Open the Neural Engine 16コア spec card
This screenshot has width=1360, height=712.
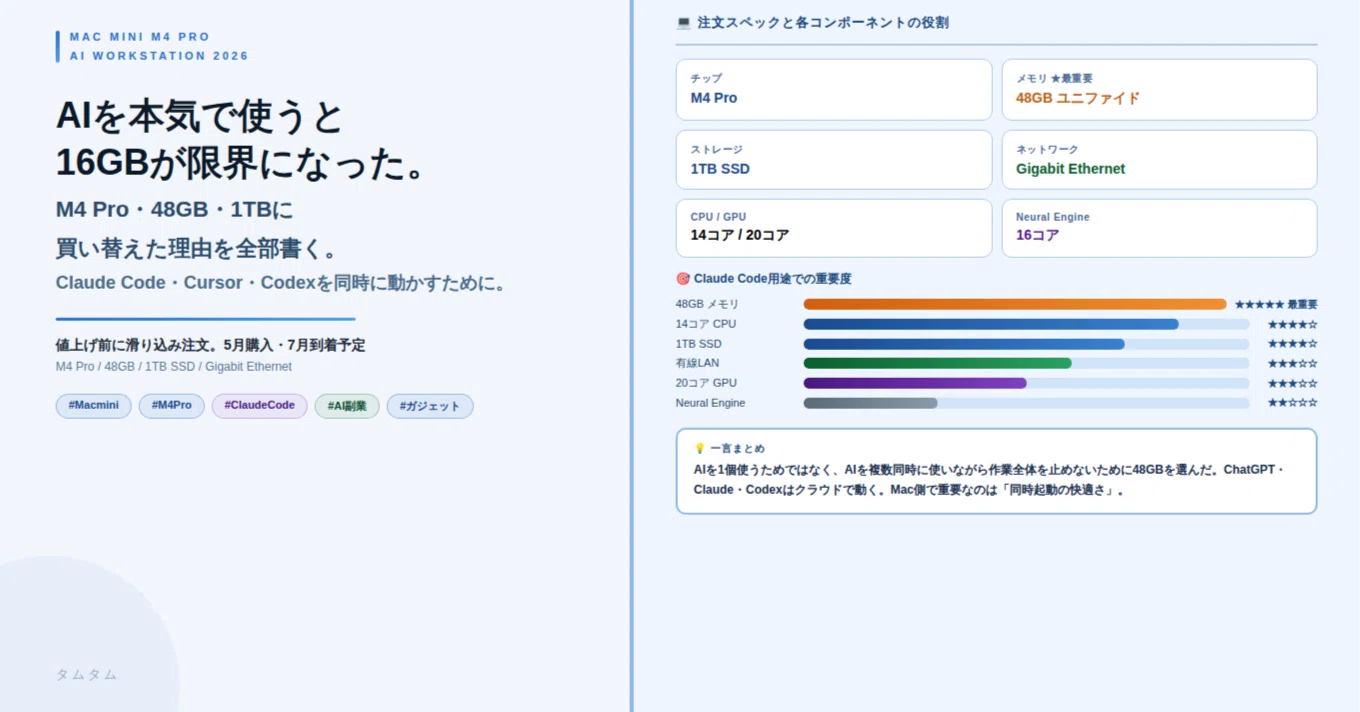(1159, 228)
